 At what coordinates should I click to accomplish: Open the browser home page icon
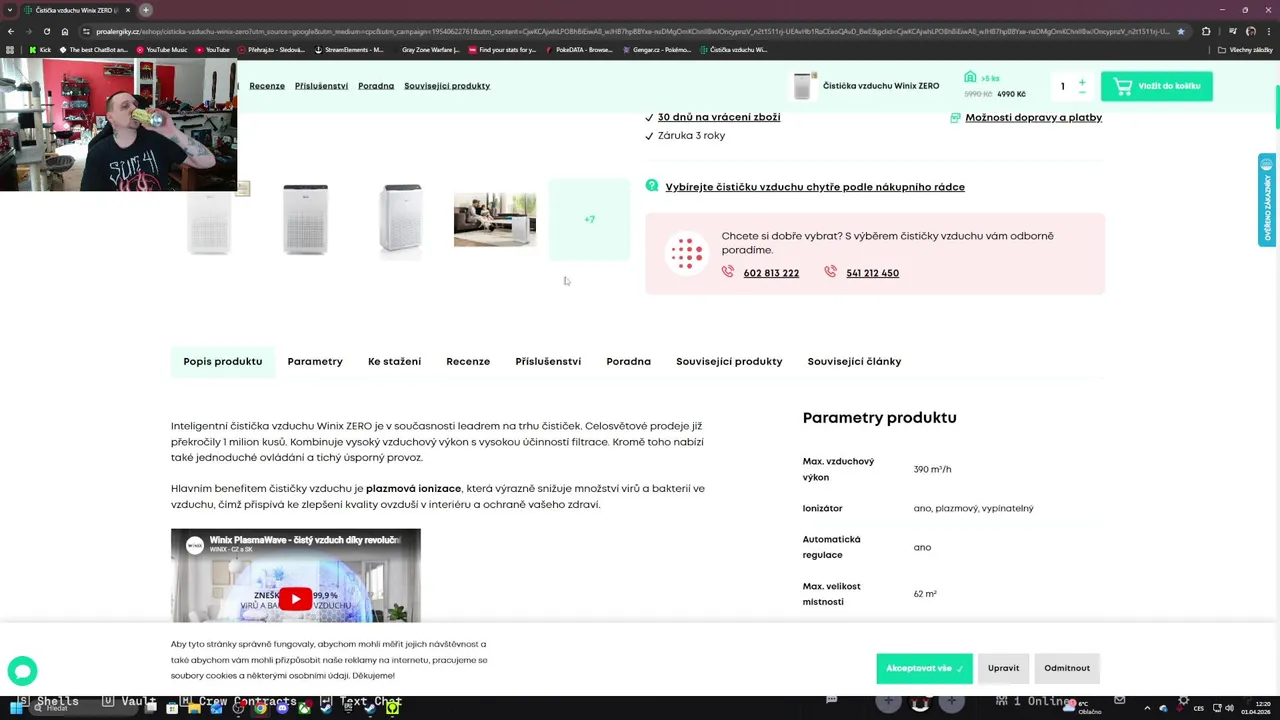(x=65, y=31)
